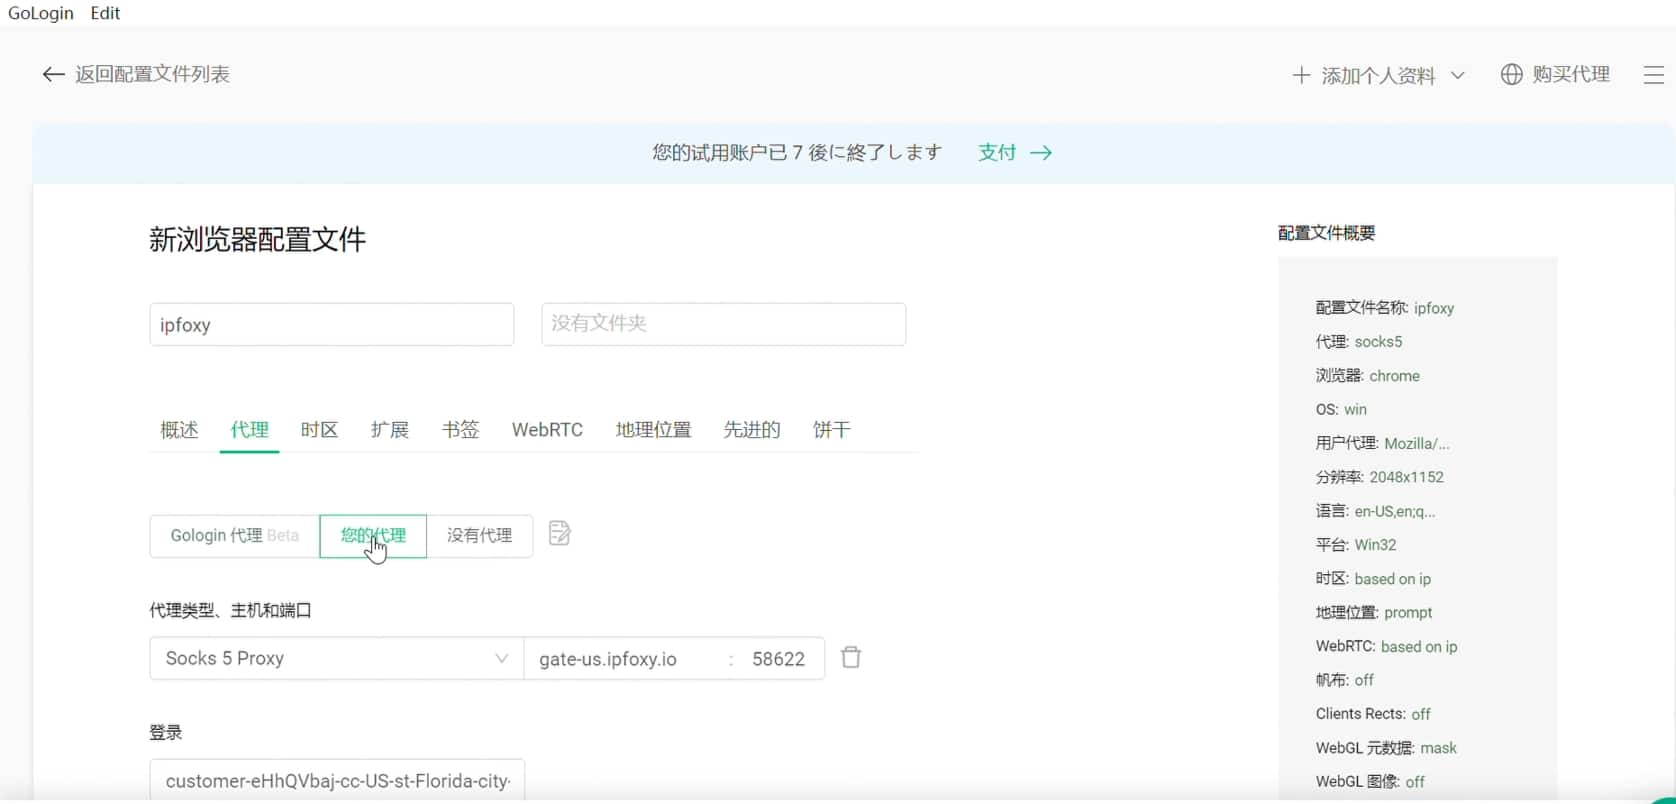Click summary row Clients Rects: off

click(x=1373, y=714)
